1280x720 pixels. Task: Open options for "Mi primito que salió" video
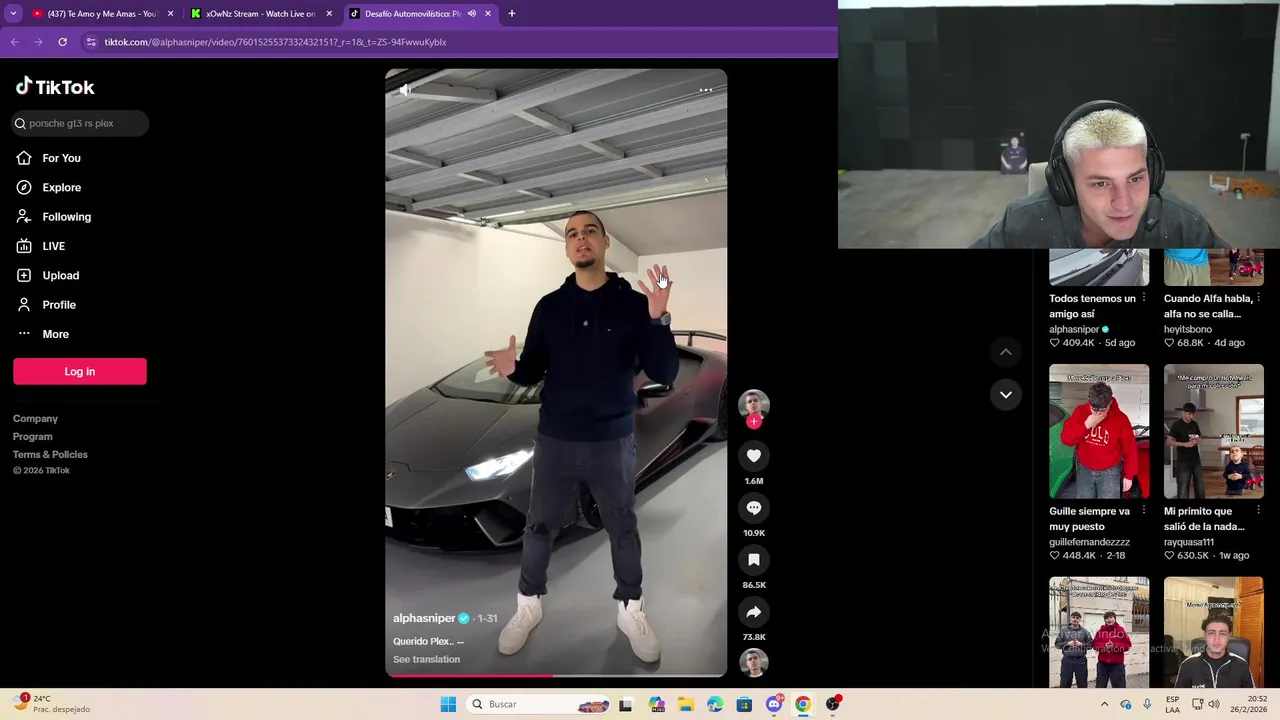1258,511
